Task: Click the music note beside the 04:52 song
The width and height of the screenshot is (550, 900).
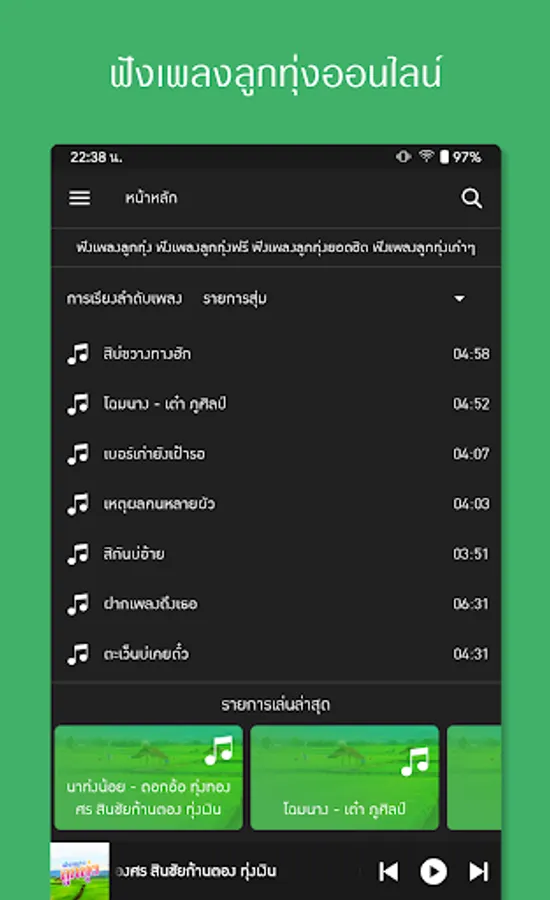Action: coord(78,404)
